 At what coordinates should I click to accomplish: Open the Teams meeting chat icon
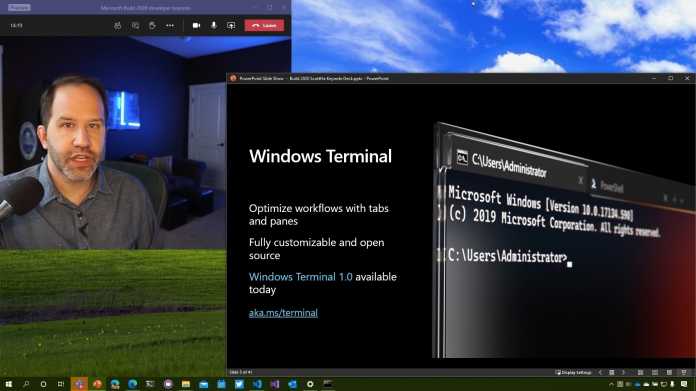[x=135, y=26]
